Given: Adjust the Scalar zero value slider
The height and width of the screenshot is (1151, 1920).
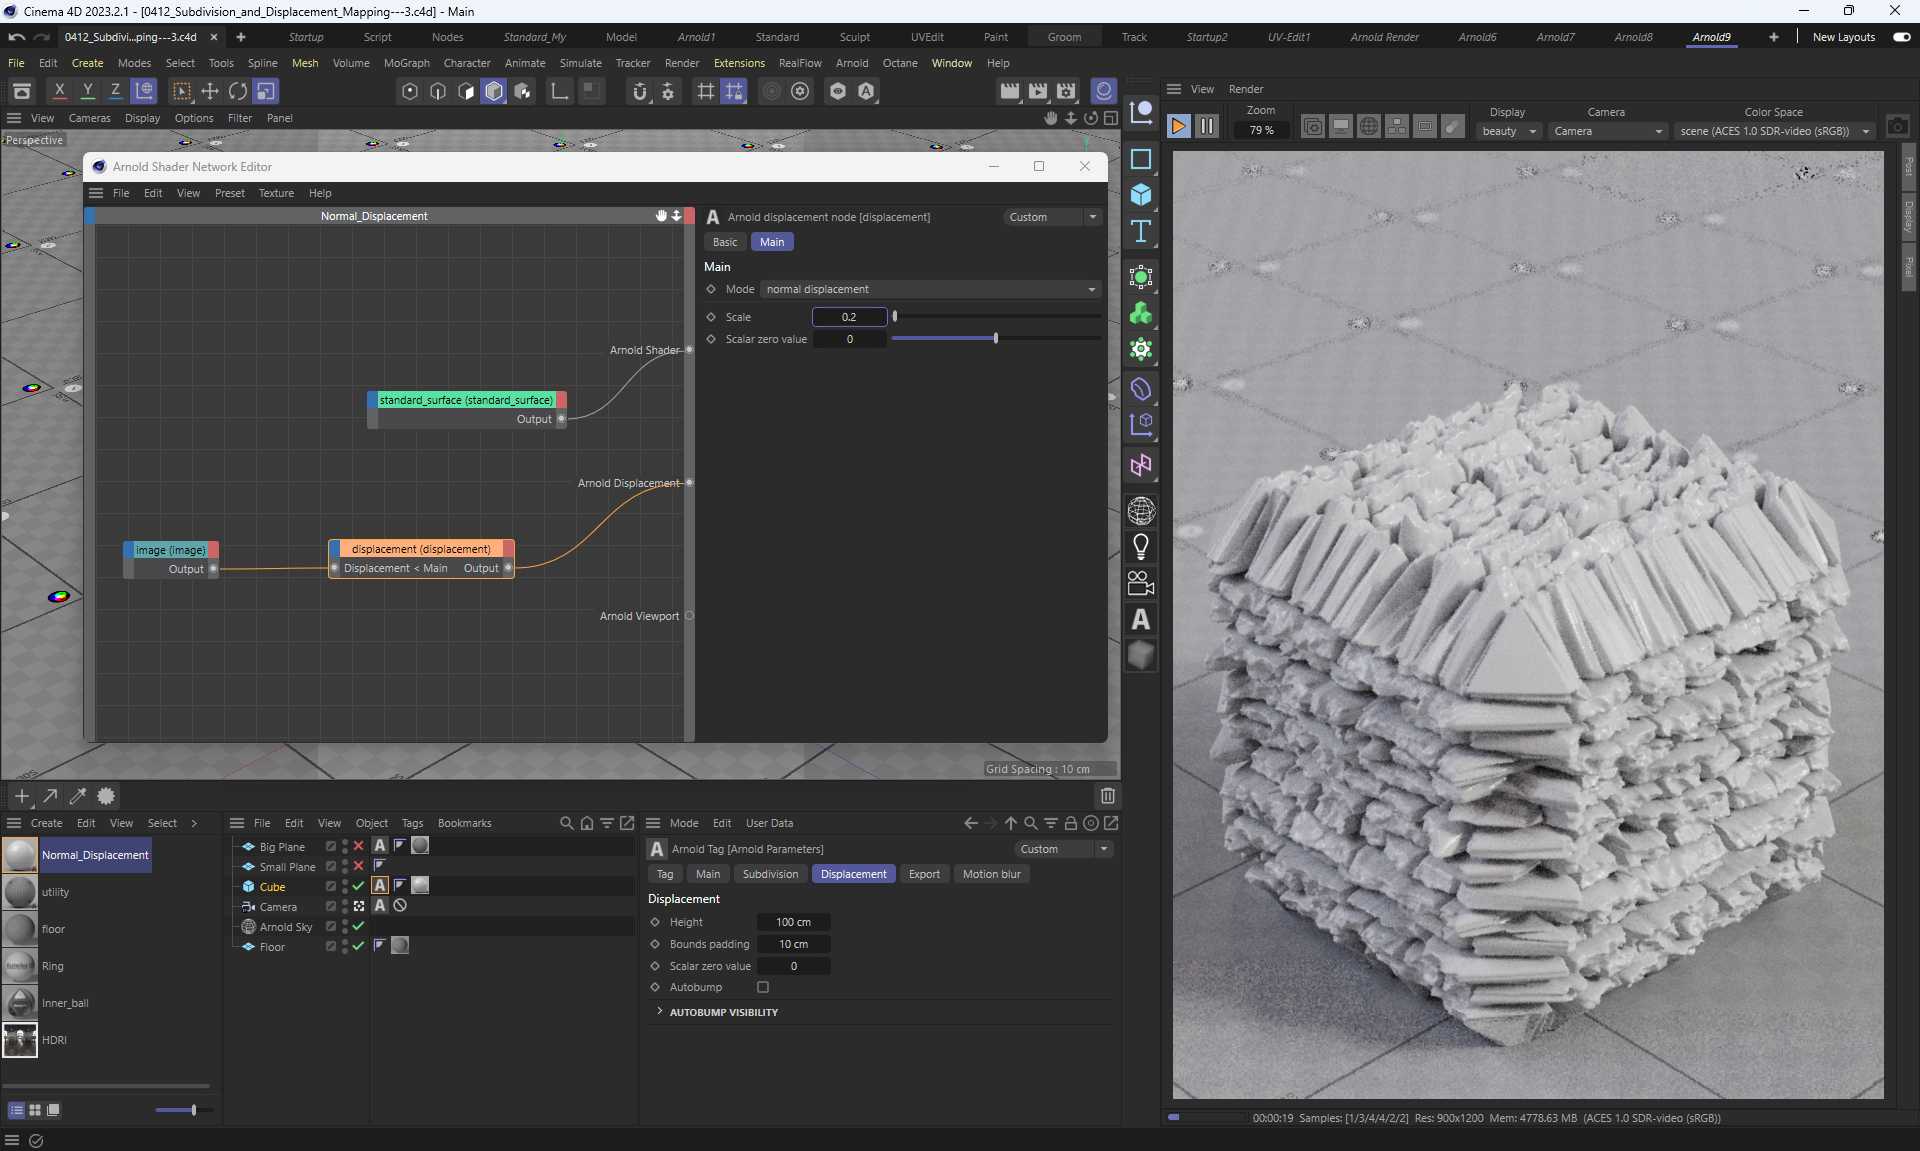Looking at the screenshot, I should (x=995, y=339).
